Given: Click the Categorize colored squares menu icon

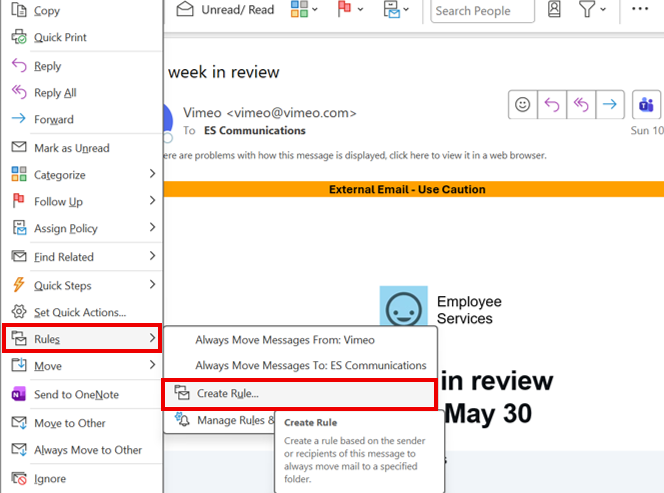Looking at the screenshot, I should tap(19, 174).
